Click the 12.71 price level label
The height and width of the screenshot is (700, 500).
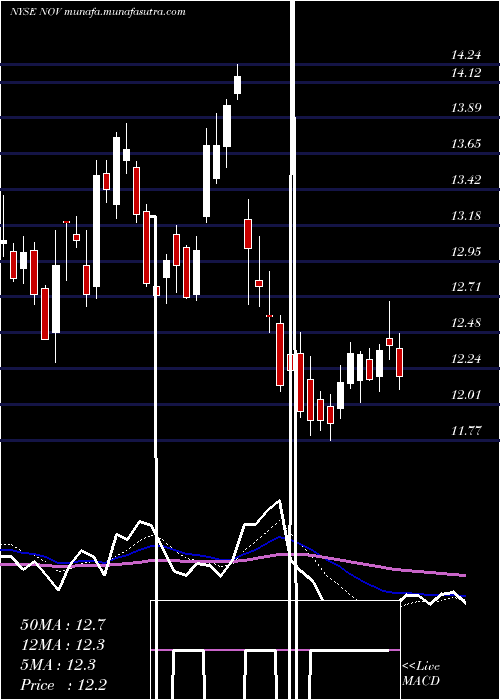[x=466, y=287]
